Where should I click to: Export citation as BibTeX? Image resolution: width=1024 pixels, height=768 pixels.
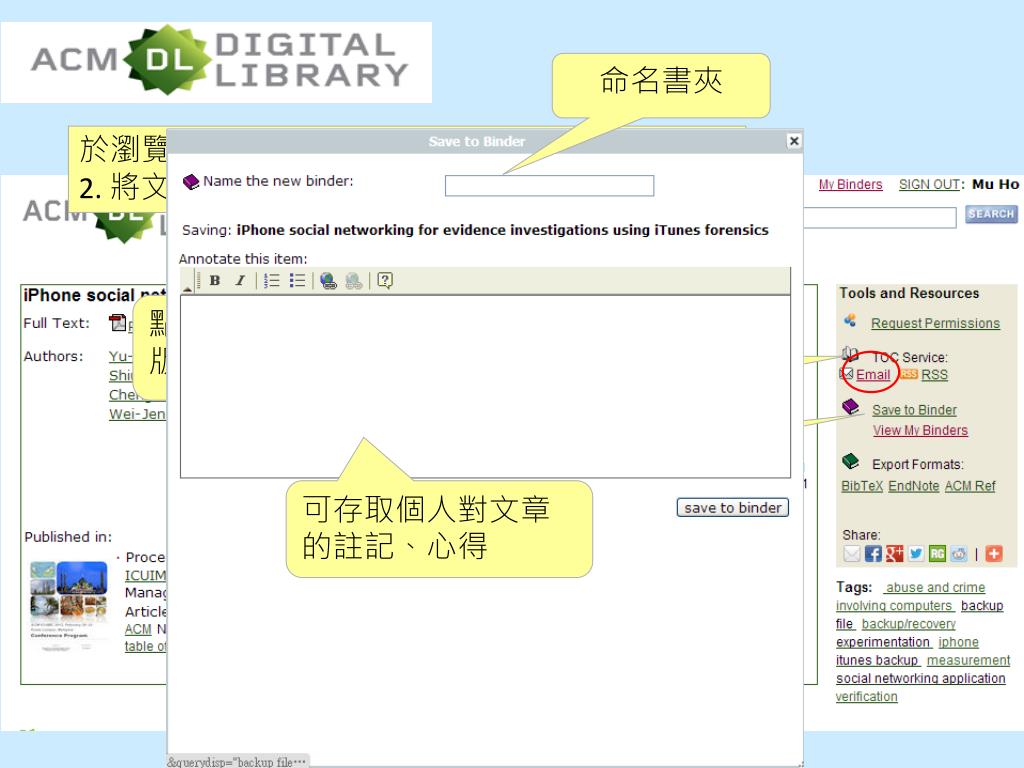[862, 486]
